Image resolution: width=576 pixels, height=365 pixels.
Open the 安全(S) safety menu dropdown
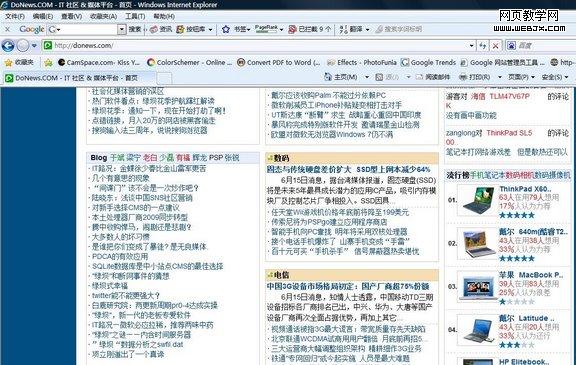coord(555,77)
